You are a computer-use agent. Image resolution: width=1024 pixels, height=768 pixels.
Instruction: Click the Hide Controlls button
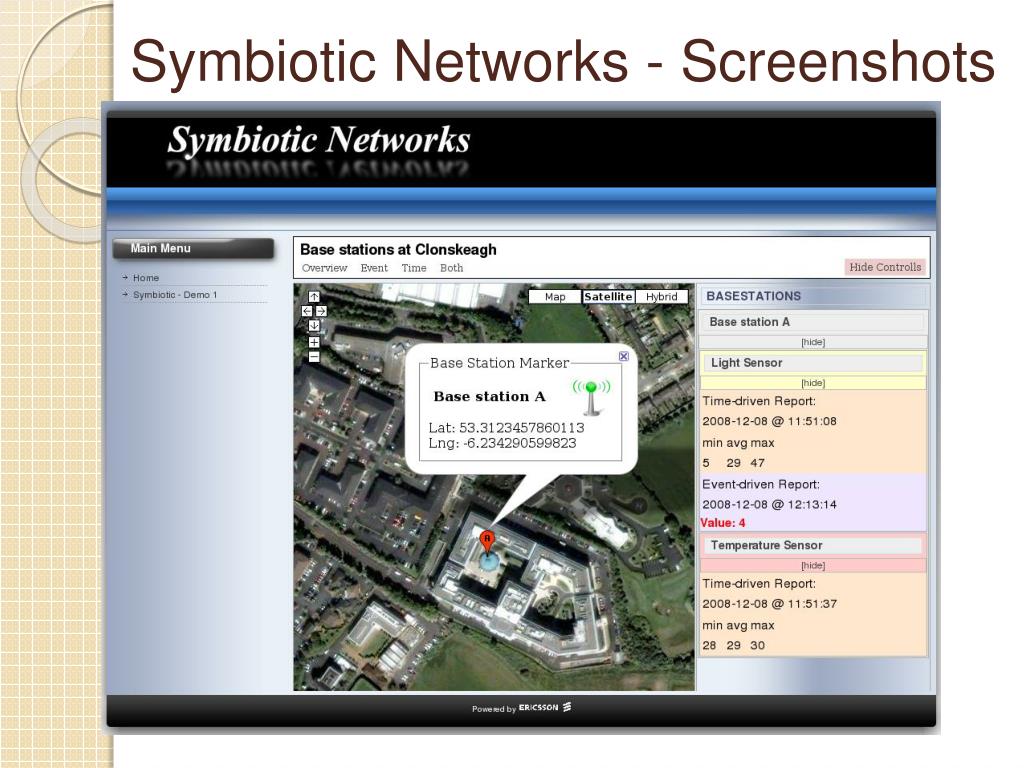pyautogui.click(x=885, y=267)
